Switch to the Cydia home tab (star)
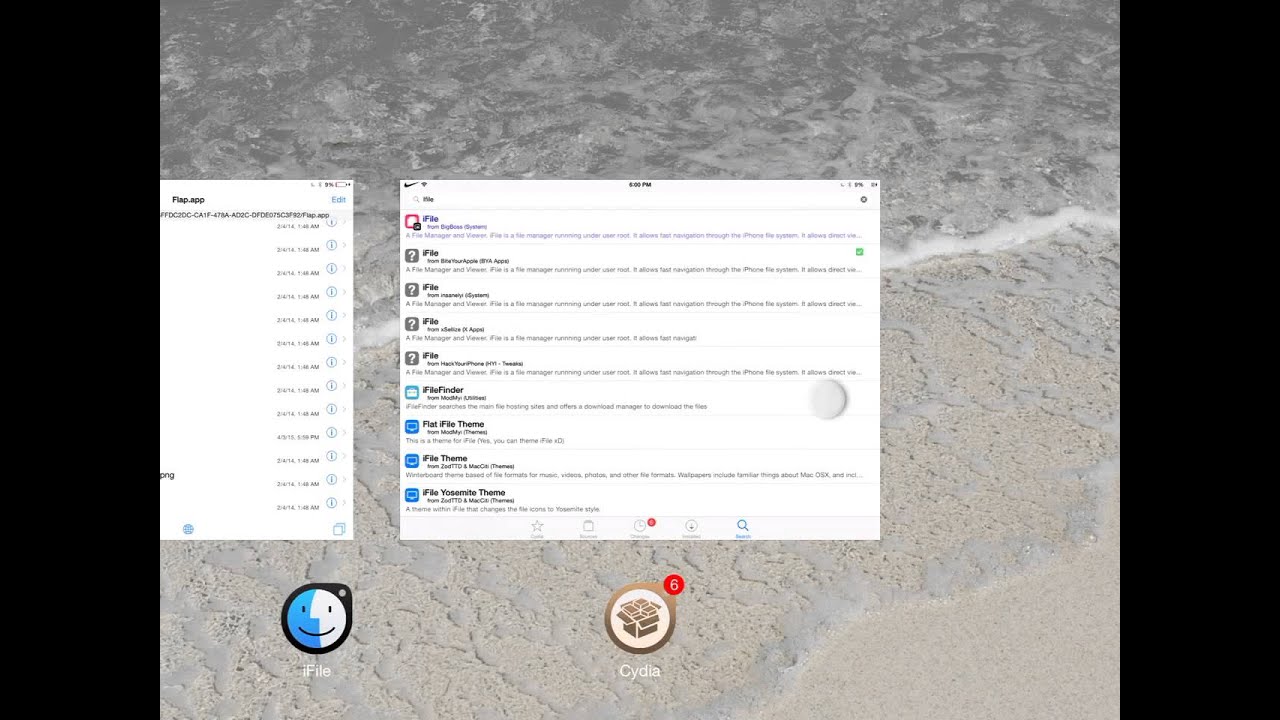The image size is (1280, 720). (x=537, y=528)
